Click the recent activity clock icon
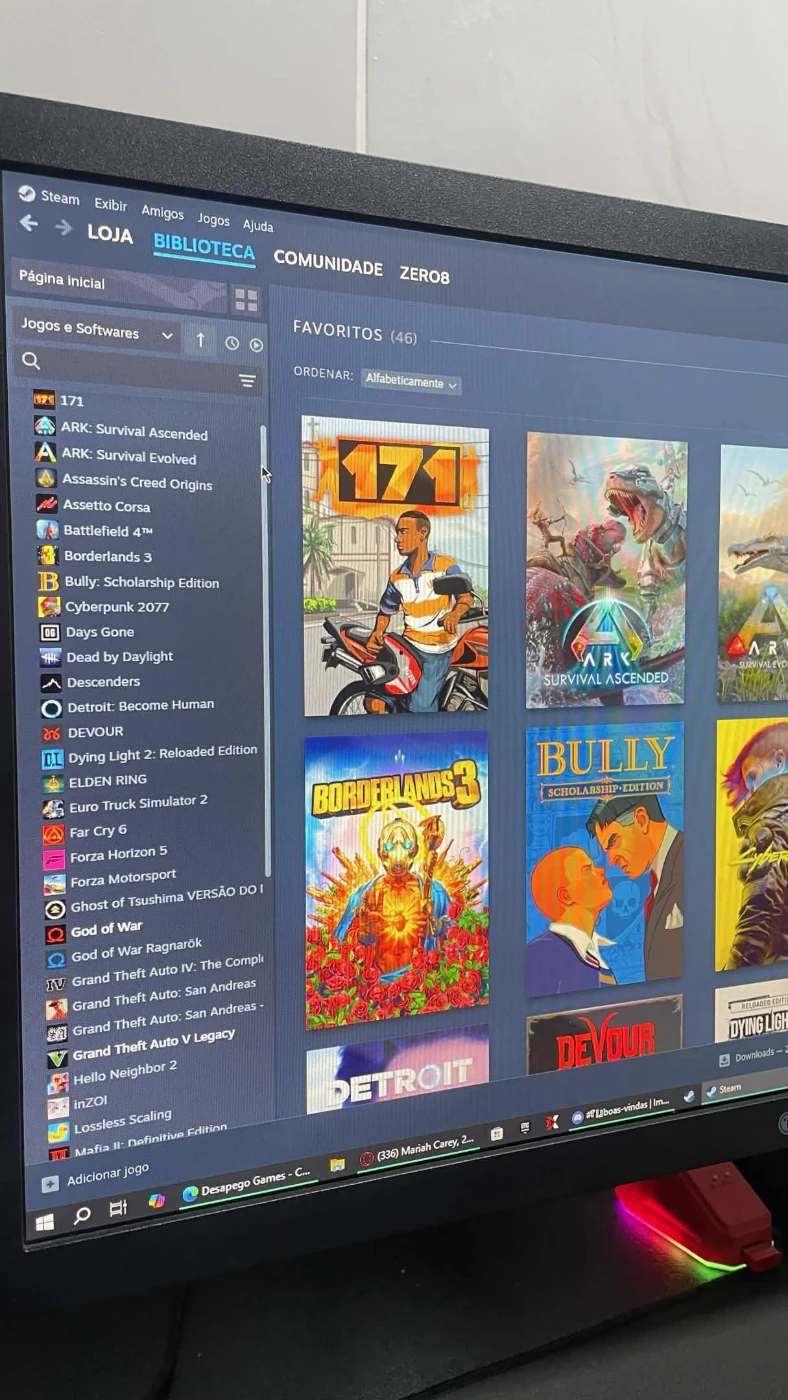 pos(232,343)
